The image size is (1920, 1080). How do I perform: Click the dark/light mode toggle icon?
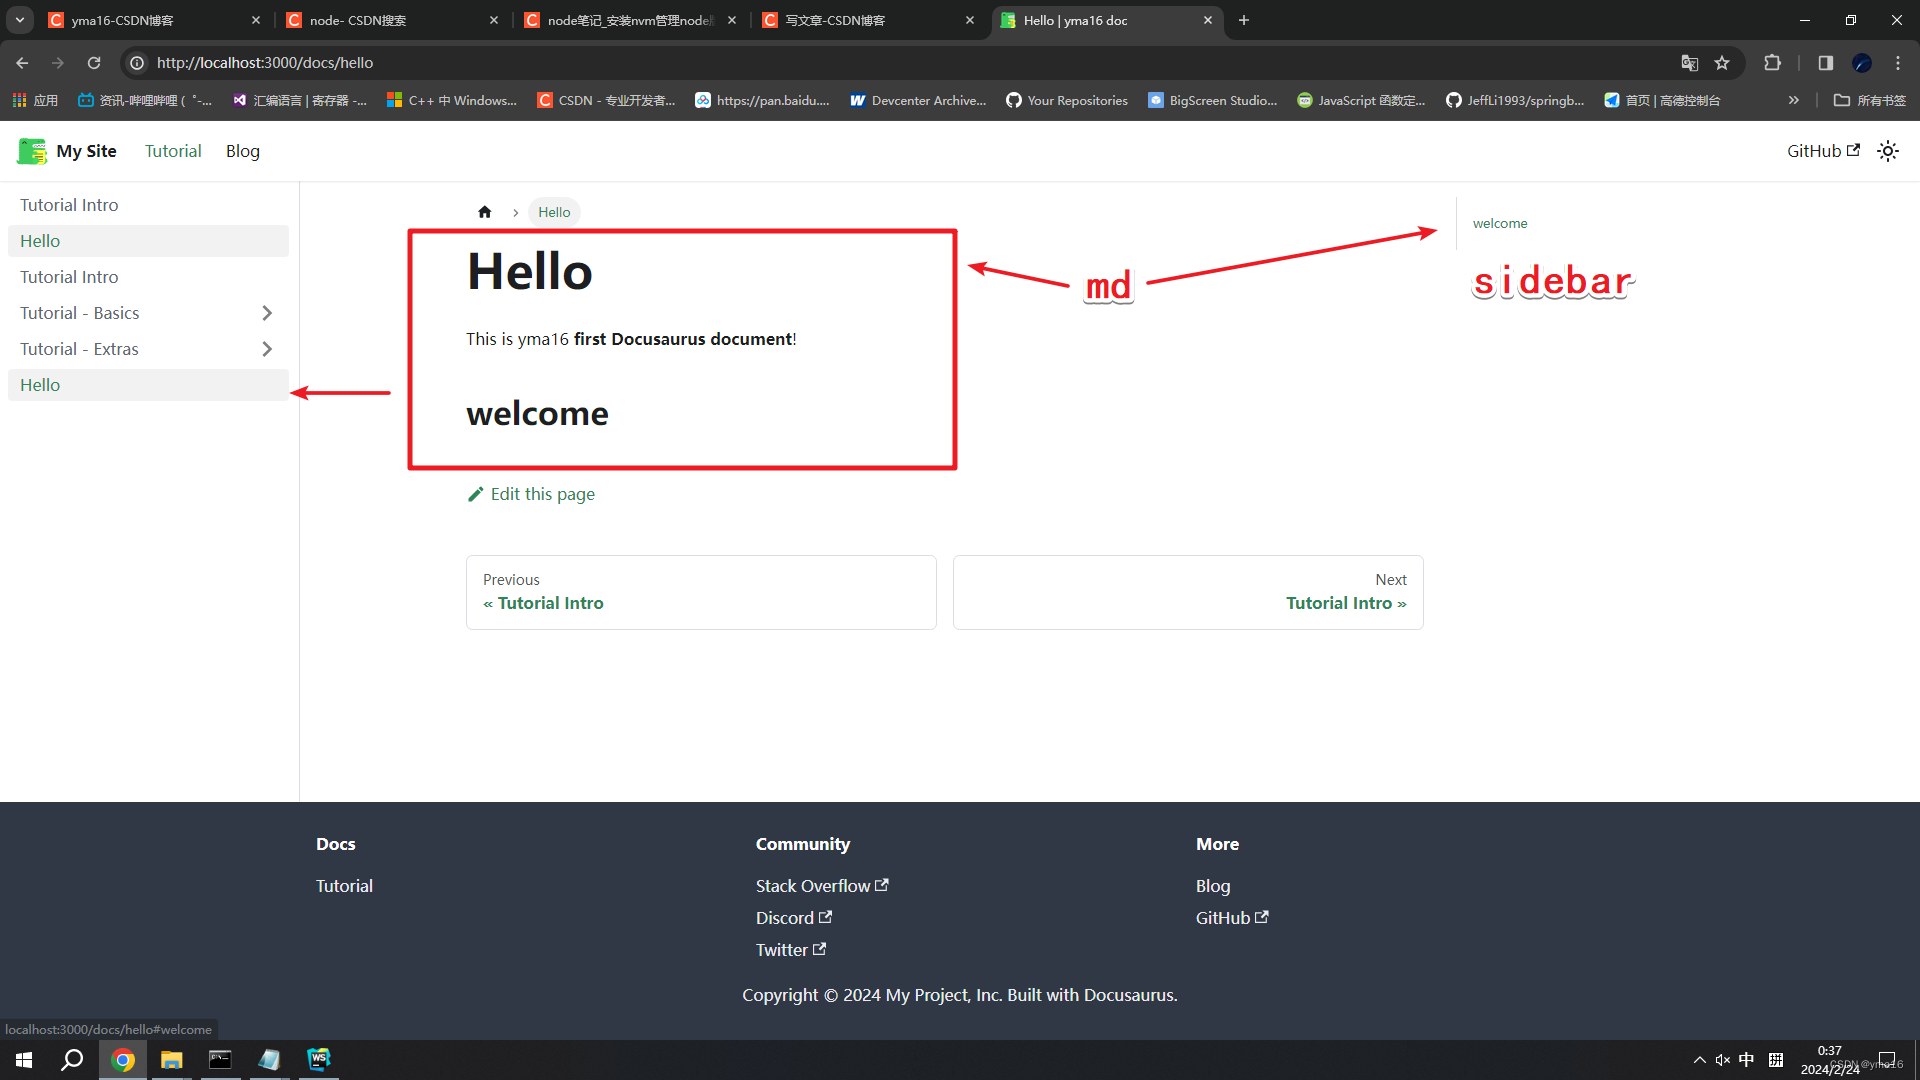1890,150
